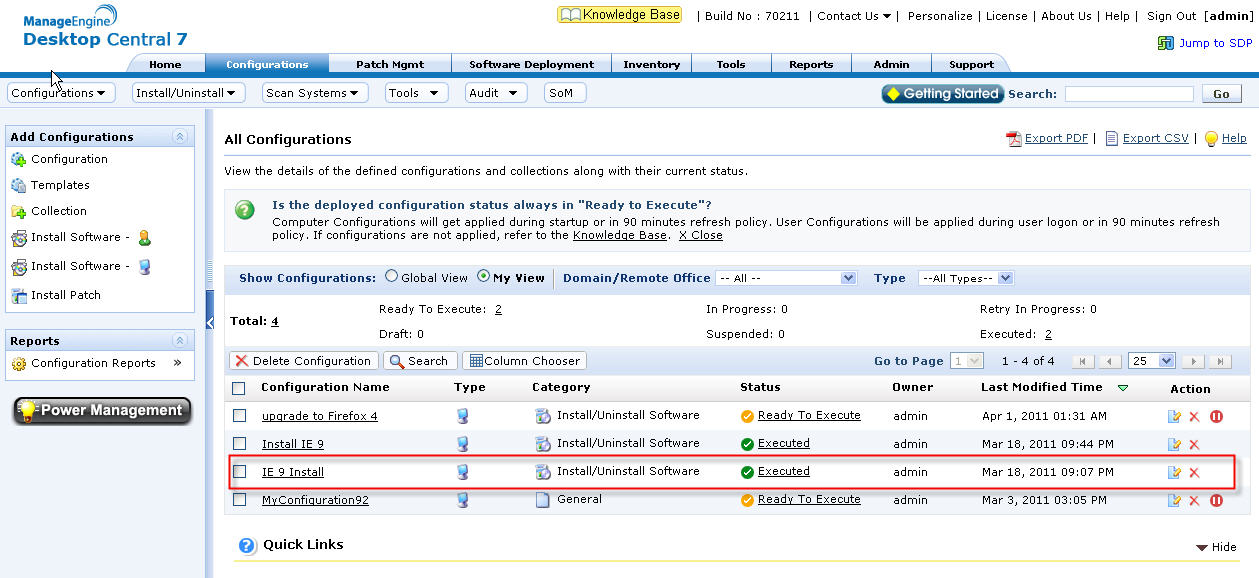Open the Admin tab

click(x=891, y=64)
